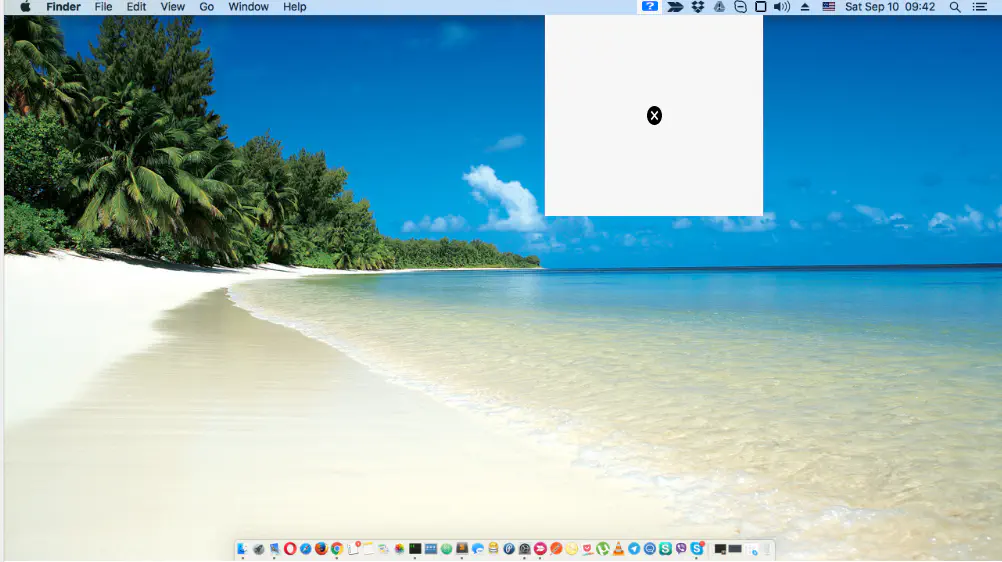Image resolution: width=1002 pixels, height=562 pixels.
Task: Open the File menu
Action: (x=103, y=7)
